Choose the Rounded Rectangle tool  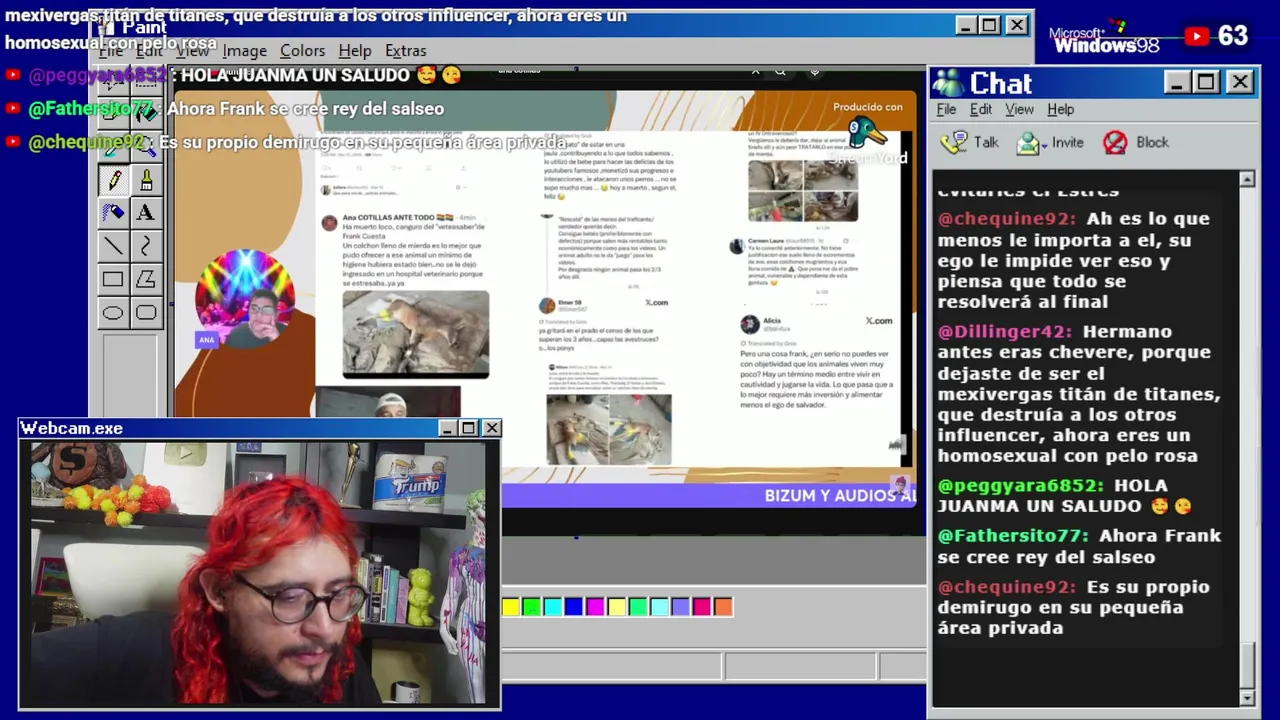[x=146, y=313]
